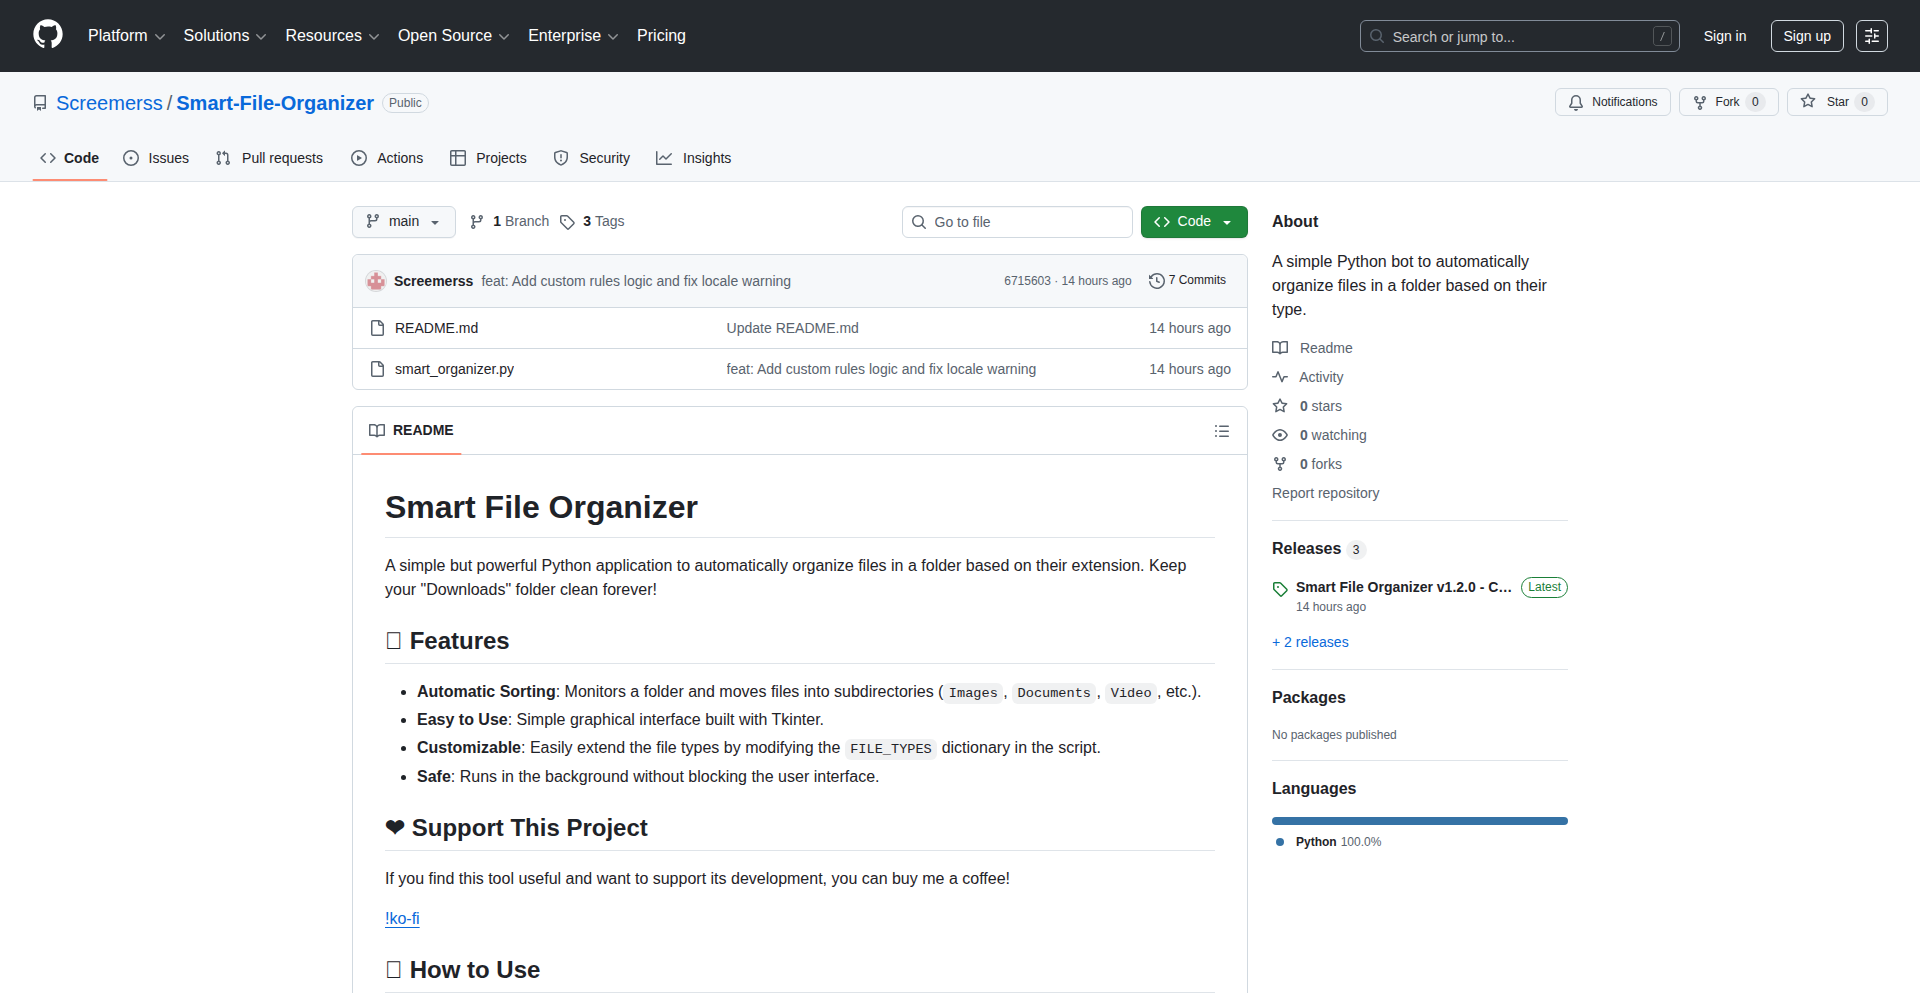Open the green Code dropdown
This screenshot has height=993, width=1920.
point(1193,222)
